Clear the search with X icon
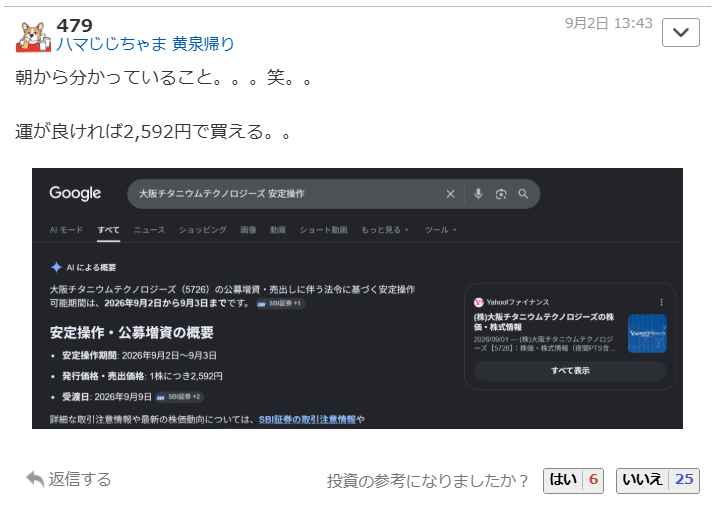This screenshot has height=517, width=728. pyautogui.click(x=450, y=194)
